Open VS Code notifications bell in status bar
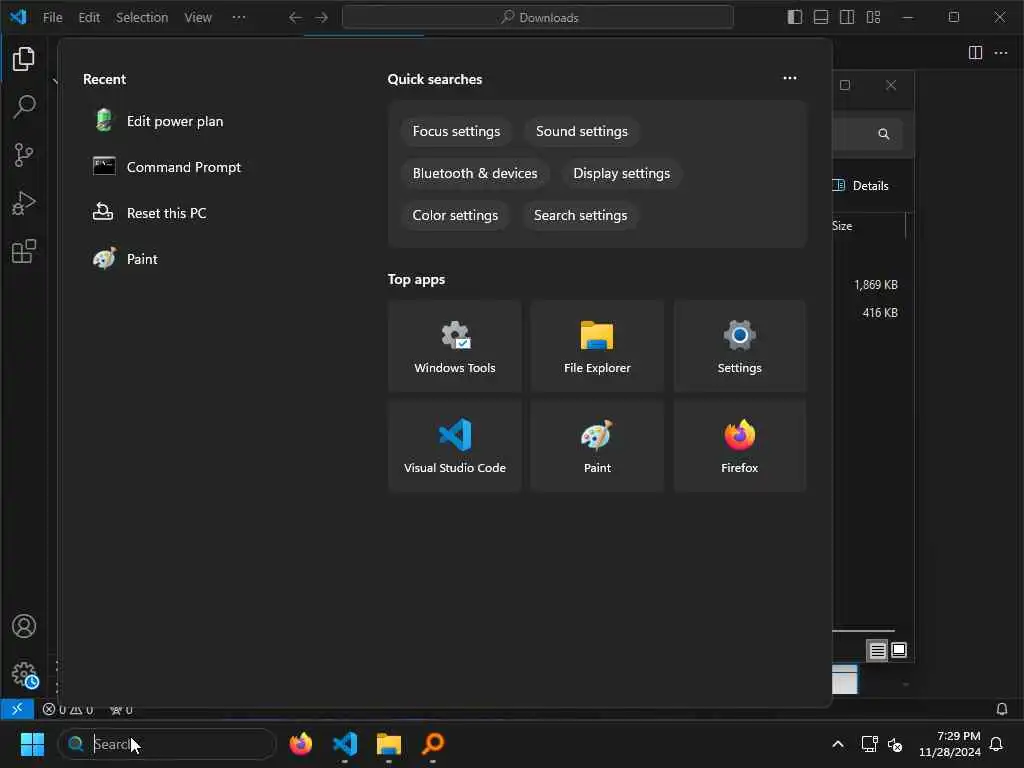Screen dimensions: 1024x768 pyautogui.click(x=1001, y=709)
